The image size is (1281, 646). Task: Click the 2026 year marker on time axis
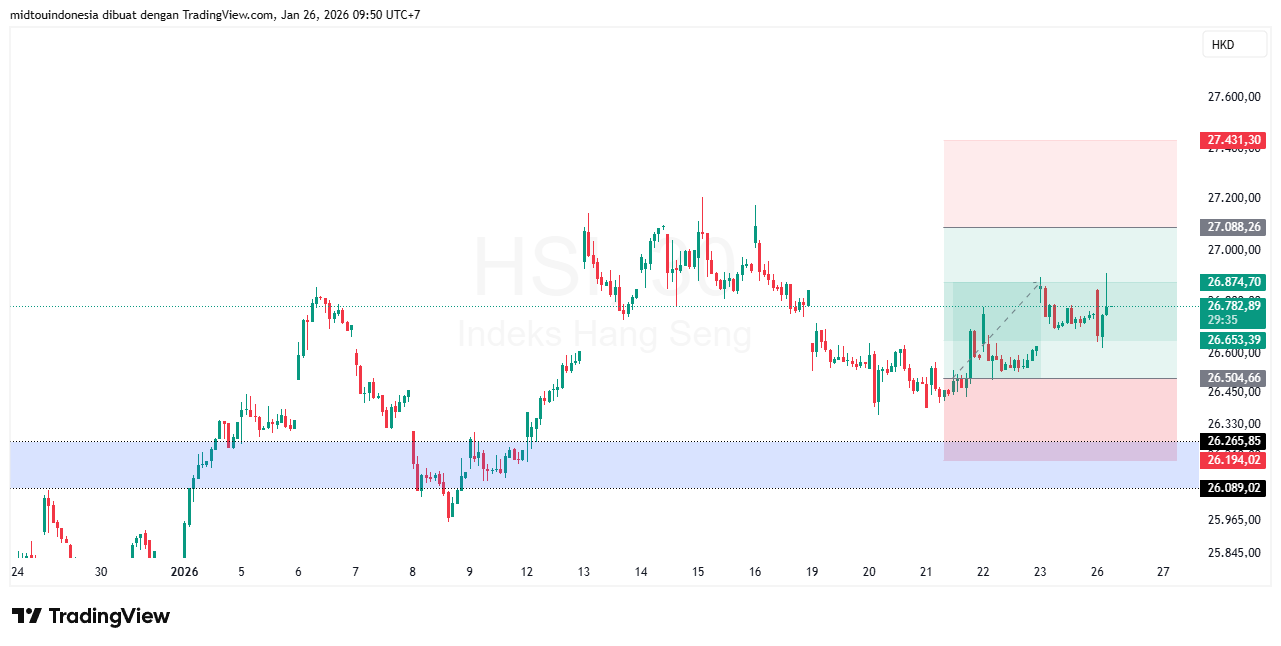coord(185,572)
